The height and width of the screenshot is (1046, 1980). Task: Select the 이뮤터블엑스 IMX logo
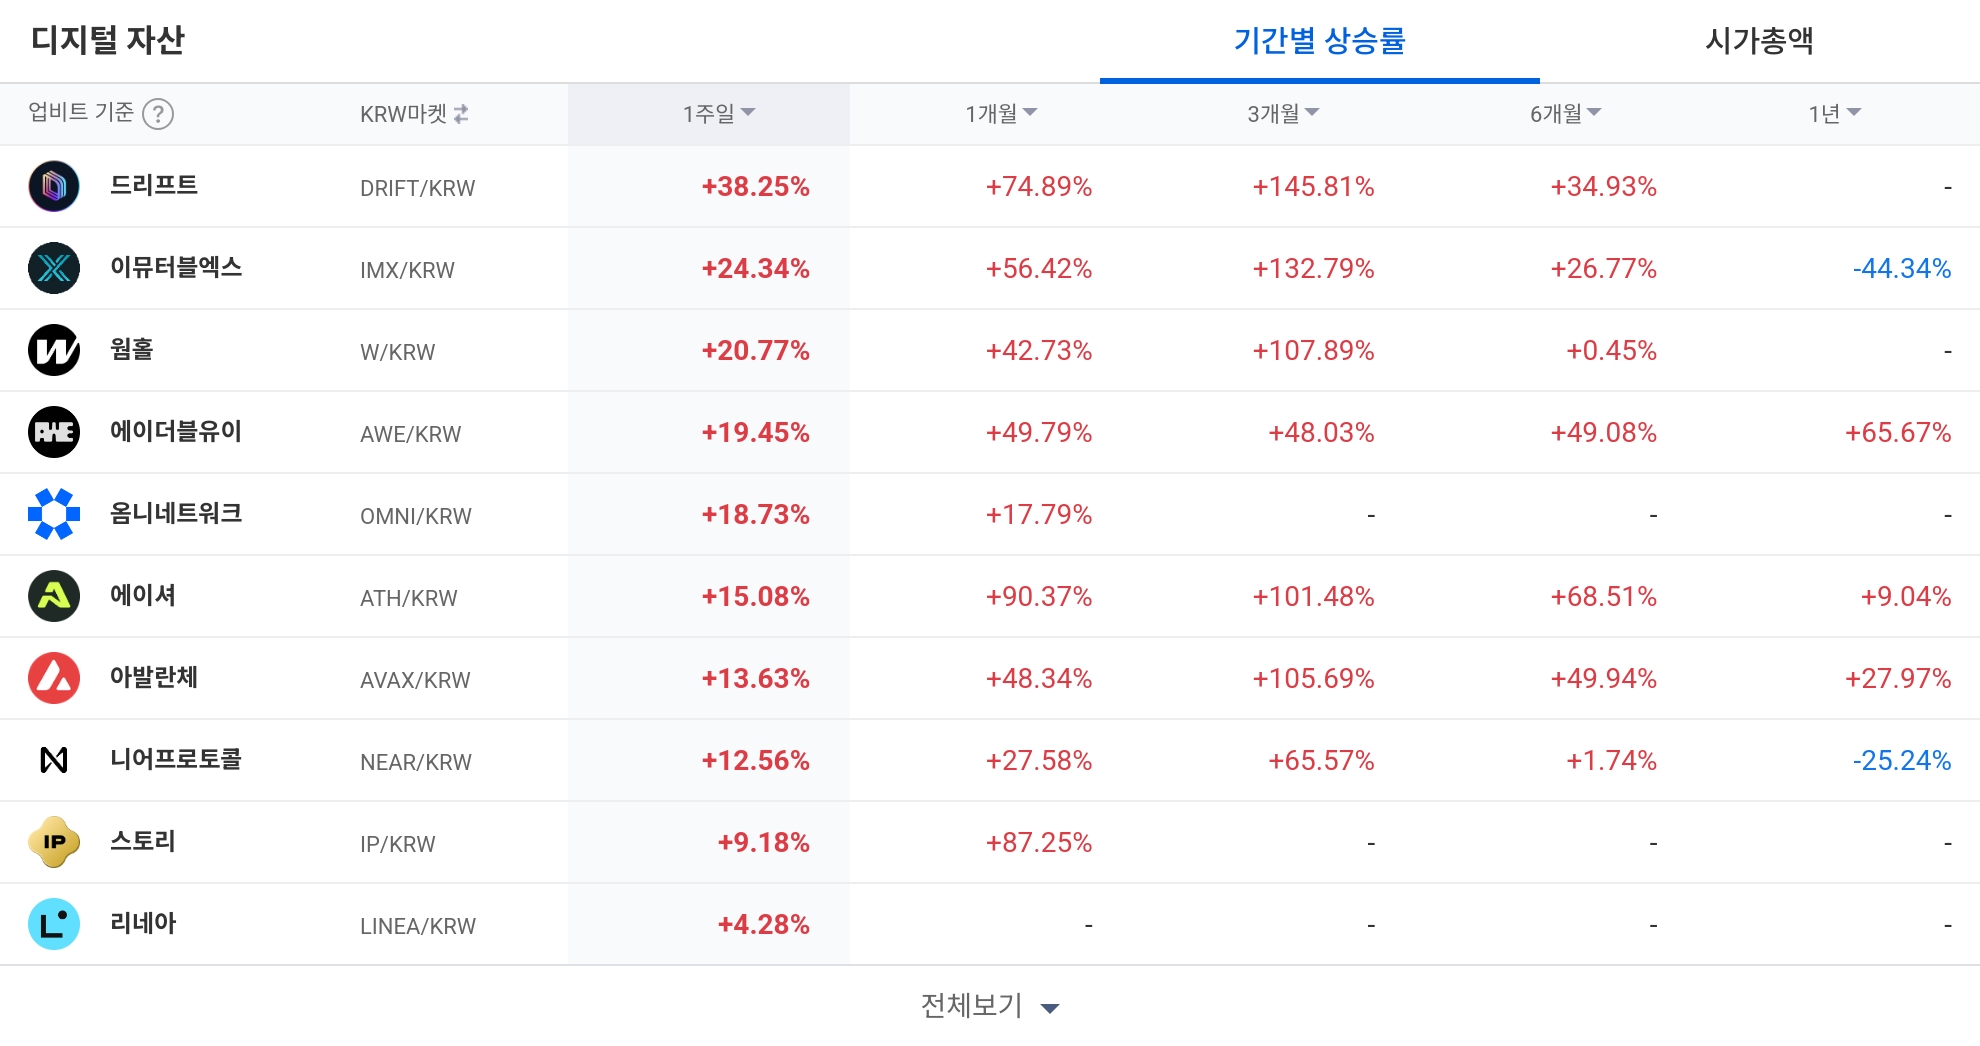click(54, 268)
